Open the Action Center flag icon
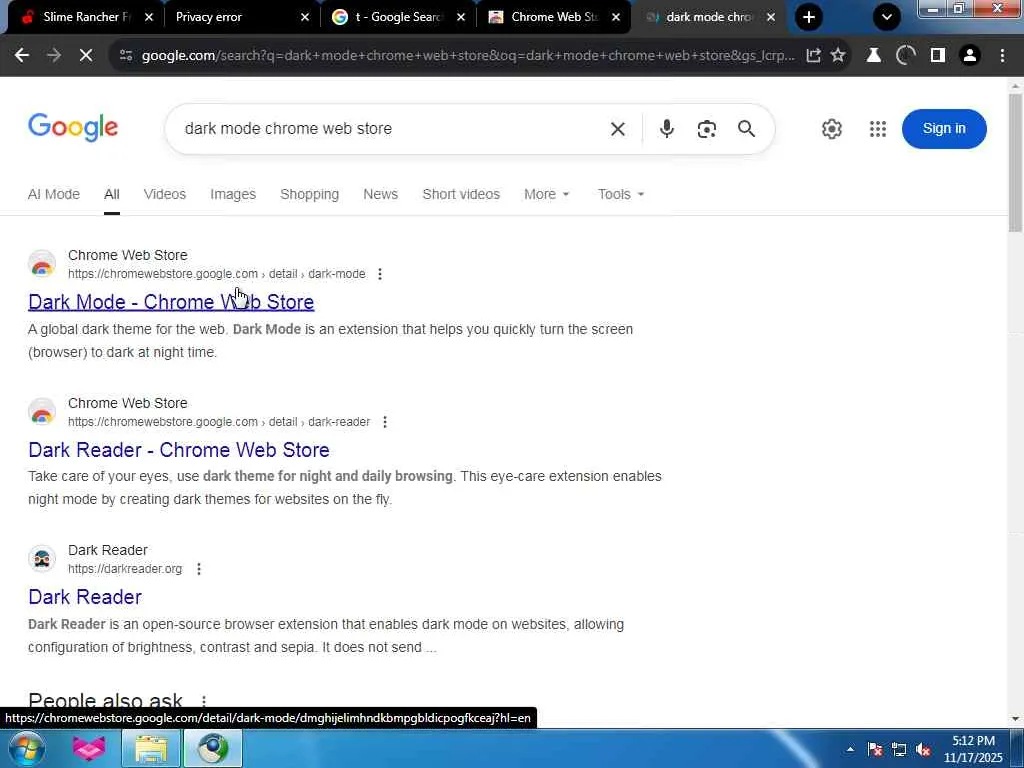Image resolution: width=1024 pixels, height=768 pixels. point(875,749)
